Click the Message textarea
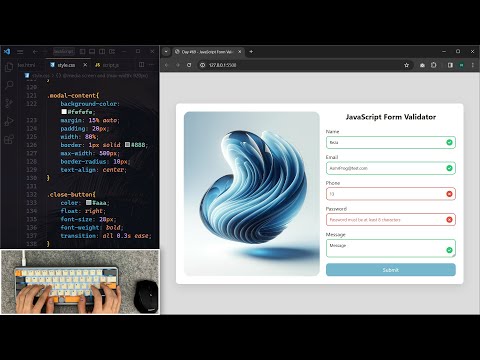 click(391, 248)
